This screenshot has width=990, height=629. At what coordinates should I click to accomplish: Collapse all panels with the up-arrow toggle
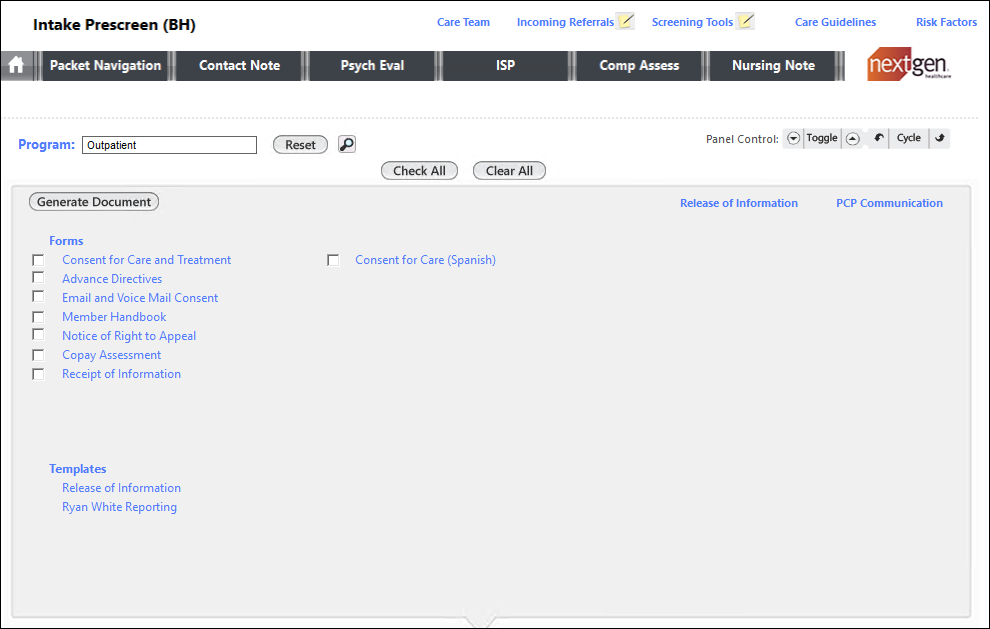pyautogui.click(x=852, y=139)
